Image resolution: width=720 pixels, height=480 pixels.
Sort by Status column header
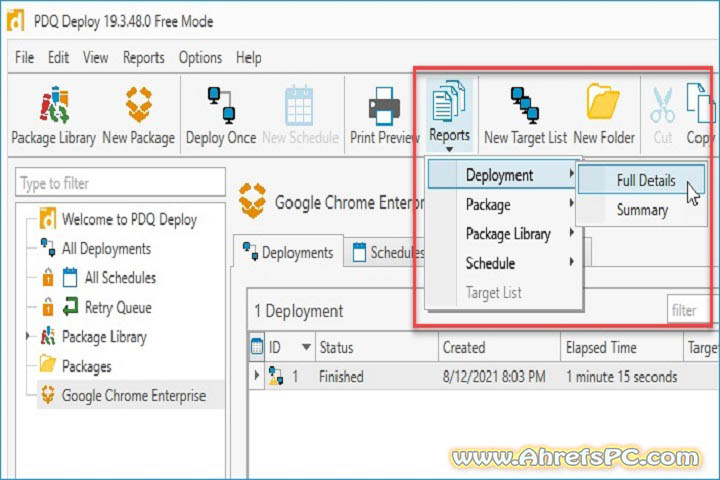pyautogui.click(x=377, y=347)
